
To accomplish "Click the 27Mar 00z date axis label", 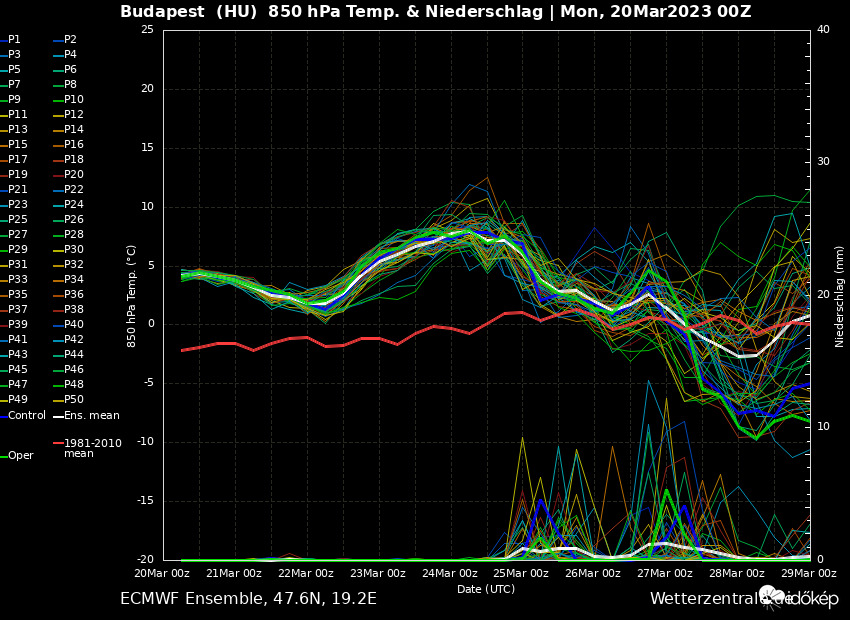I will [x=664, y=574].
